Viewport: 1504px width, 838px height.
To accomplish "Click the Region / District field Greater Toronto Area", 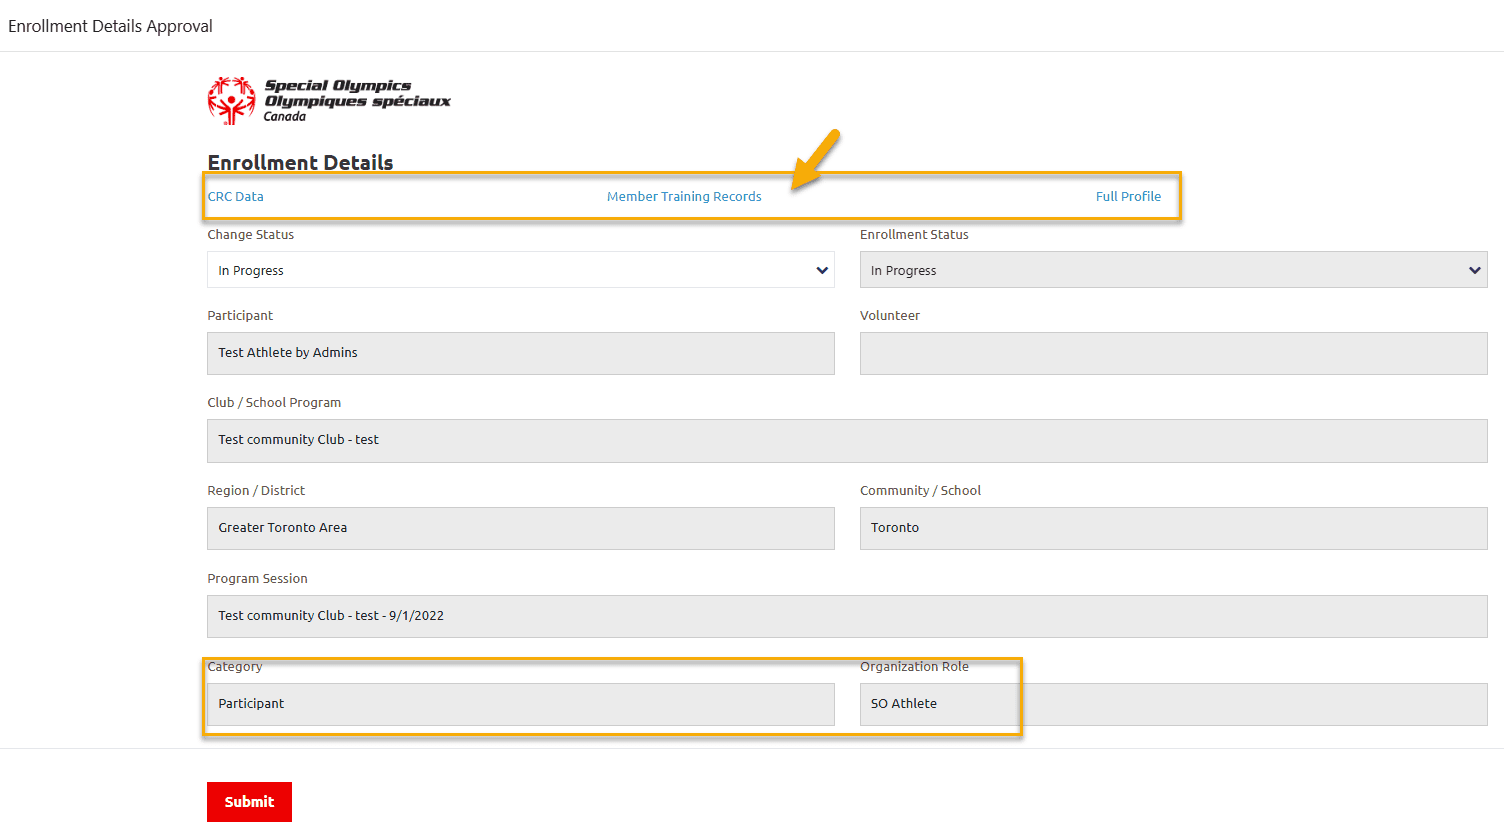I will pyautogui.click(x=521, y=528).
